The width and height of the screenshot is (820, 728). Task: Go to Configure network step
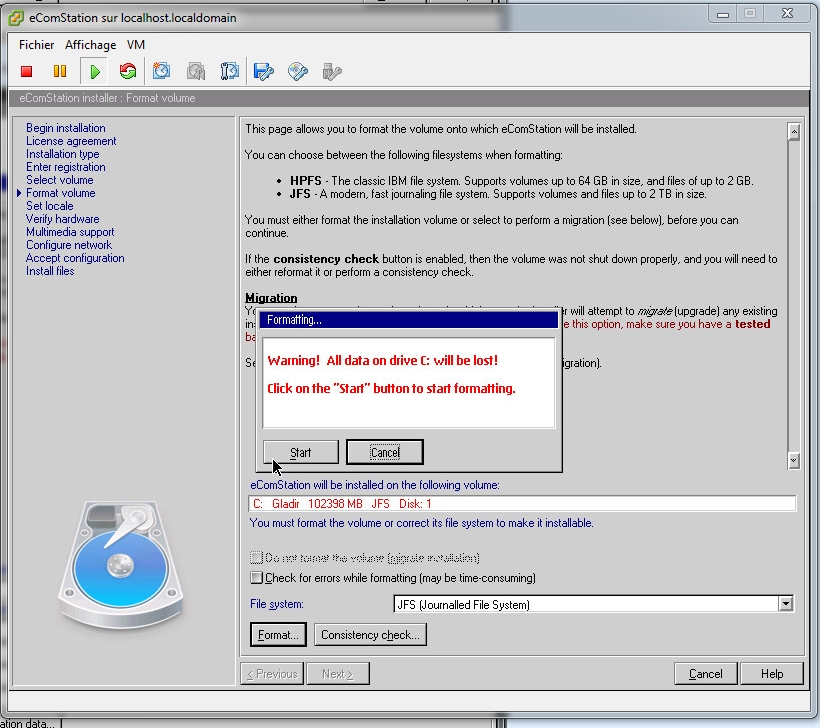69,245
